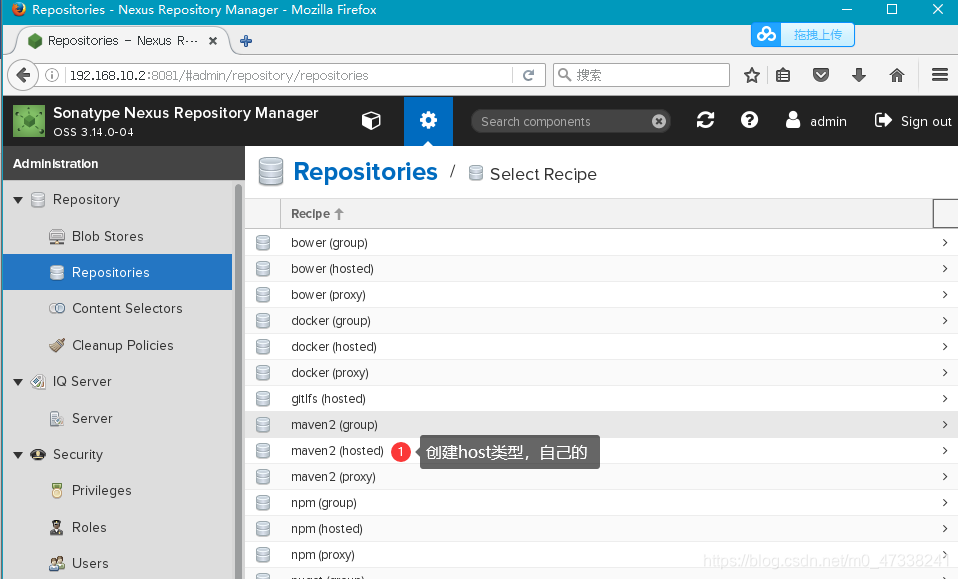Click the address bar URL
This screenshot has height=579, width=958.
pos(219,75)
